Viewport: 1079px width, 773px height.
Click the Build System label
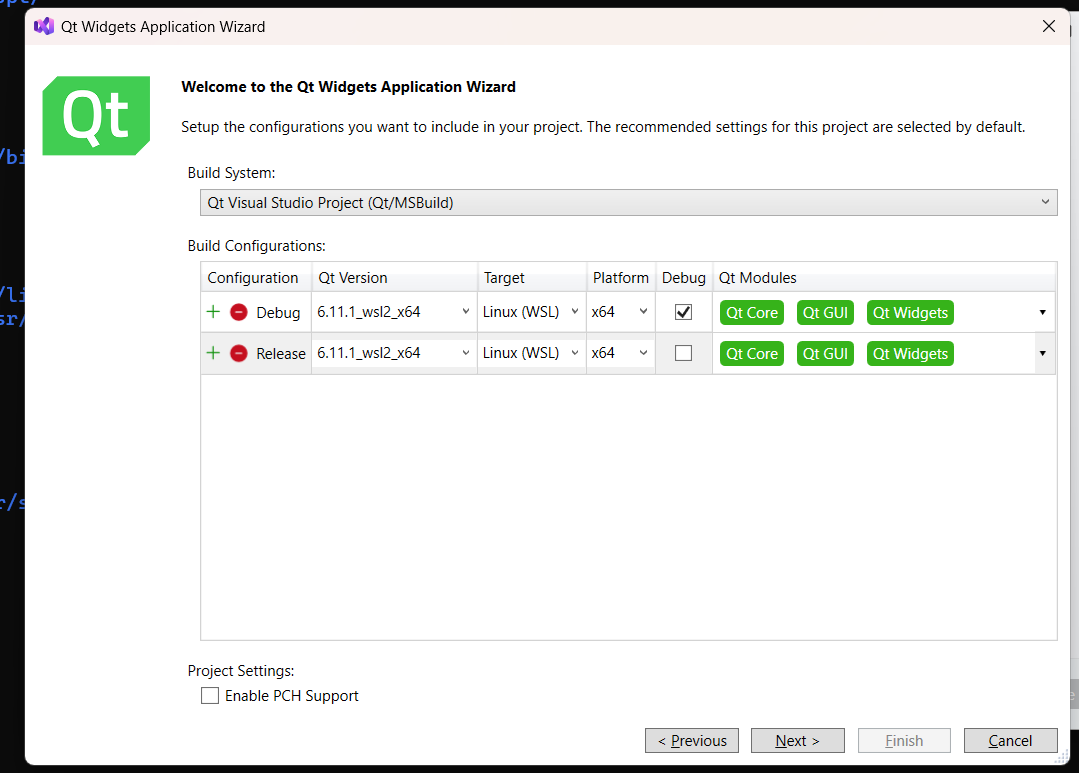click(x=231, y=173)
